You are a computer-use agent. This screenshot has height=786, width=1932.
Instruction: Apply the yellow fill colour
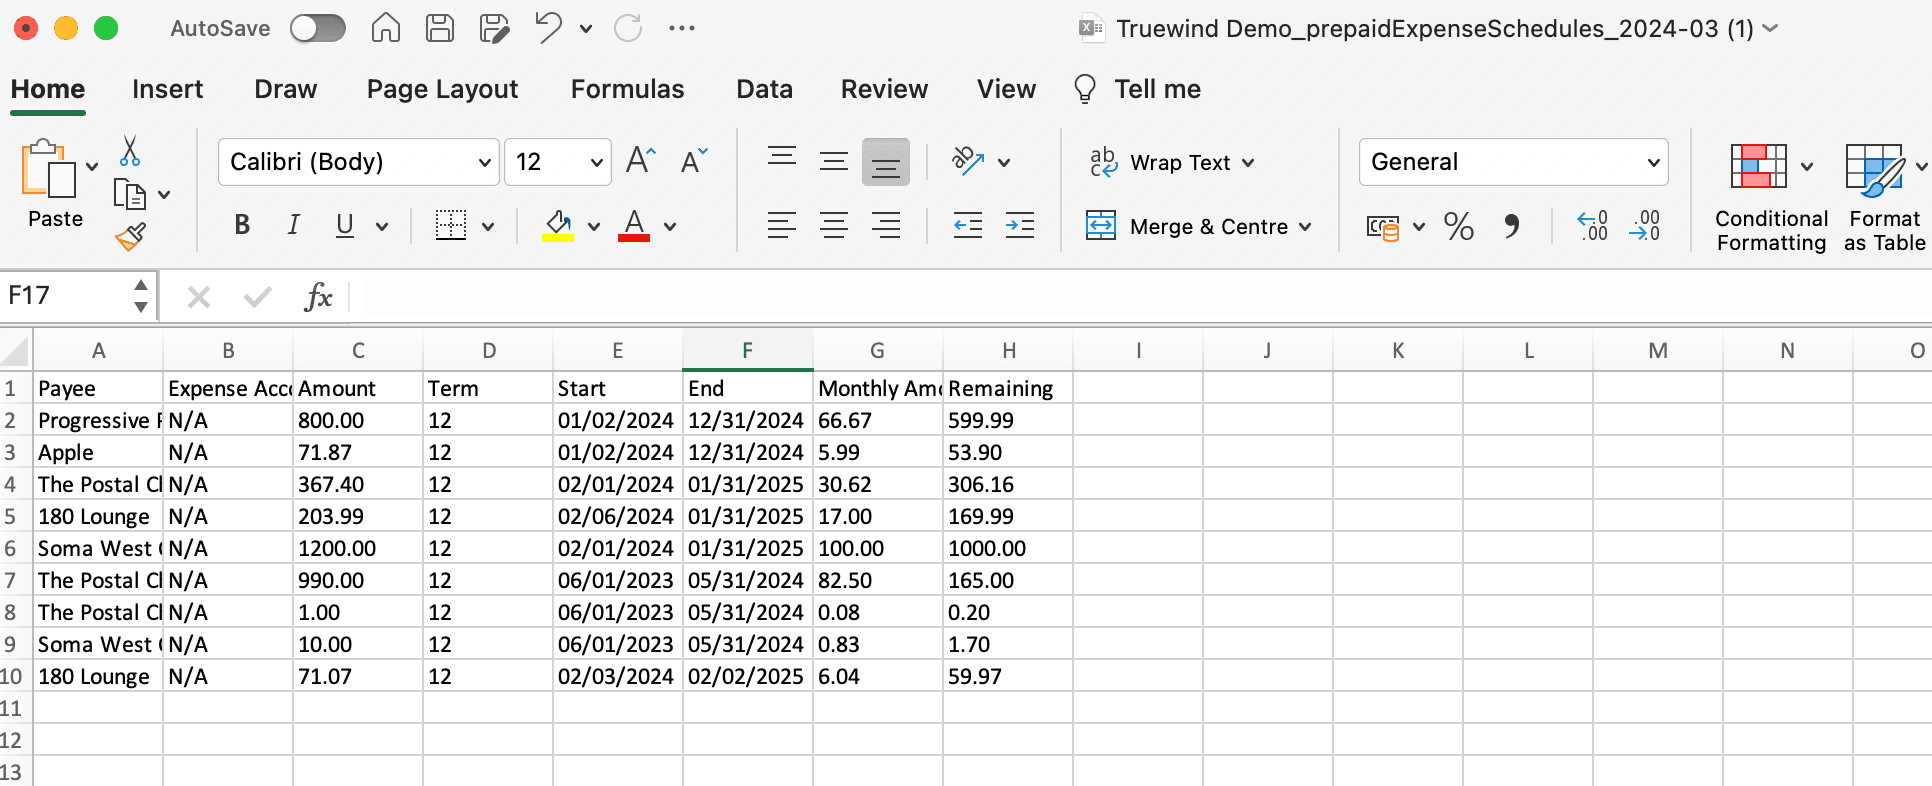coord(558,225)
